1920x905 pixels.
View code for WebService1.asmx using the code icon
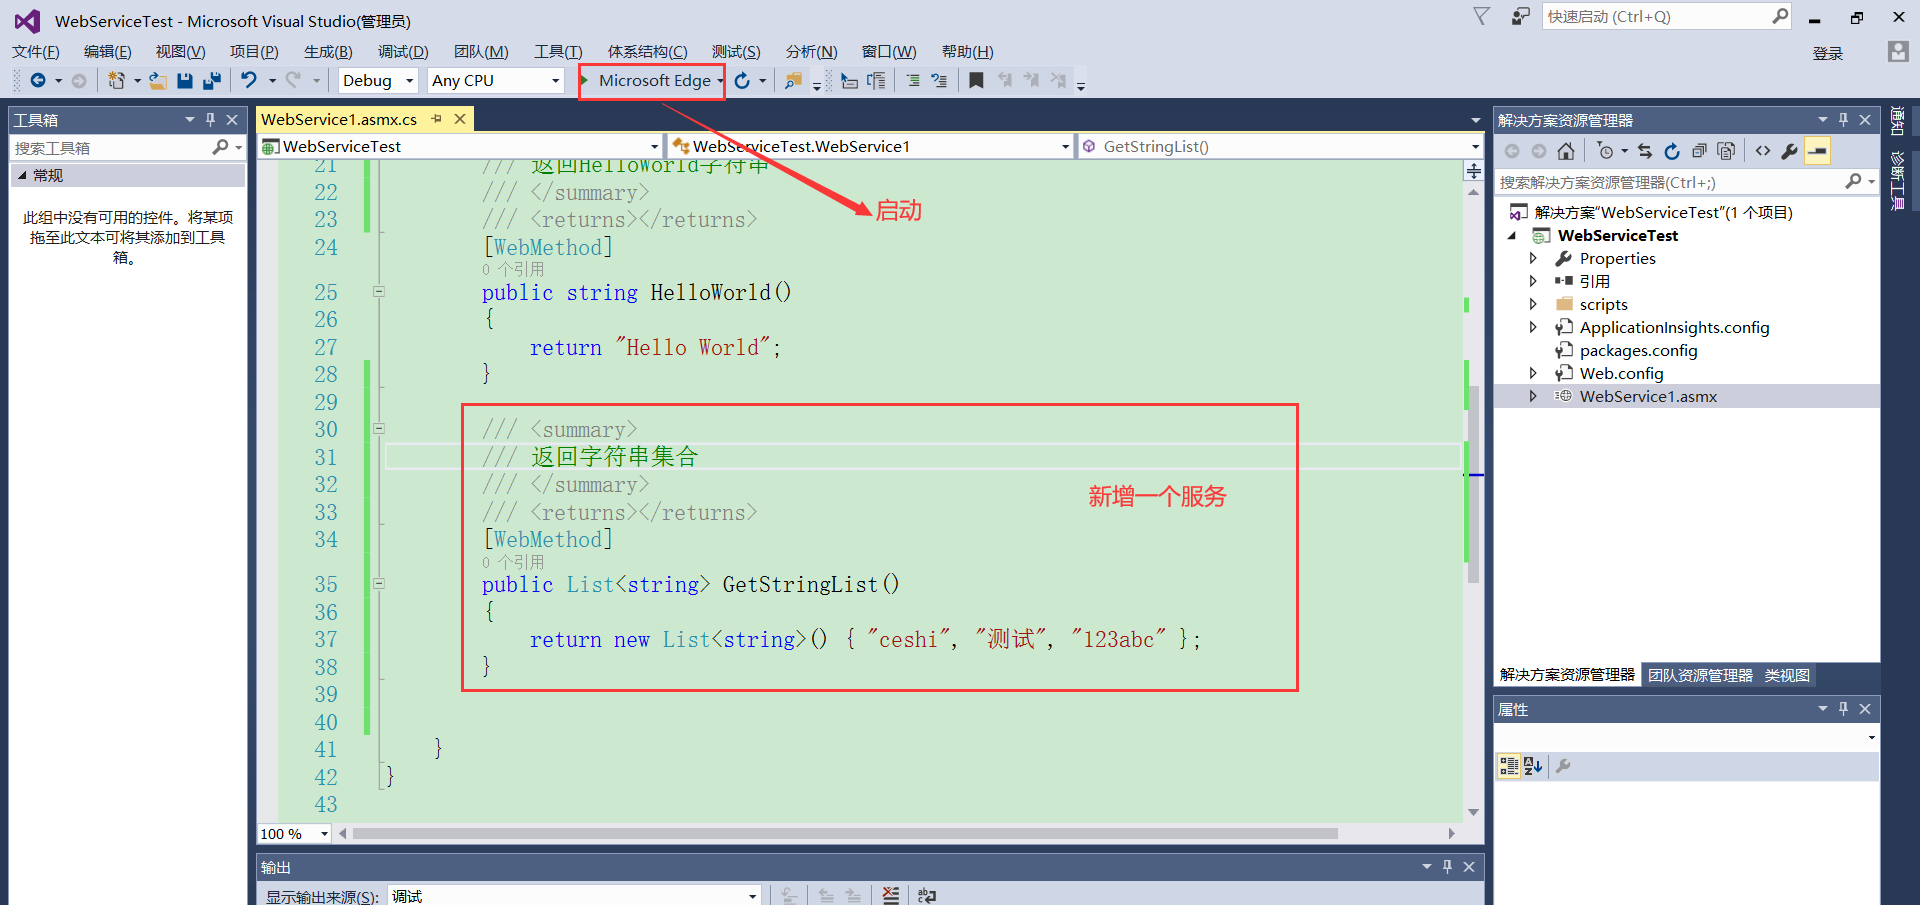tap(1764, 150)
